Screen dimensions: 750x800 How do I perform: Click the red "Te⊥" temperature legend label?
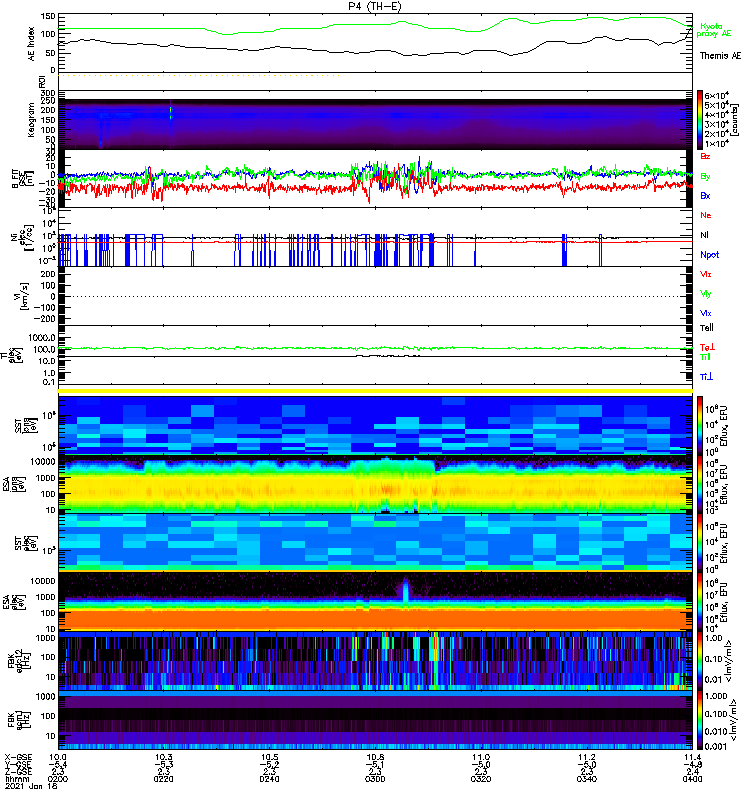tap(707, 347)
